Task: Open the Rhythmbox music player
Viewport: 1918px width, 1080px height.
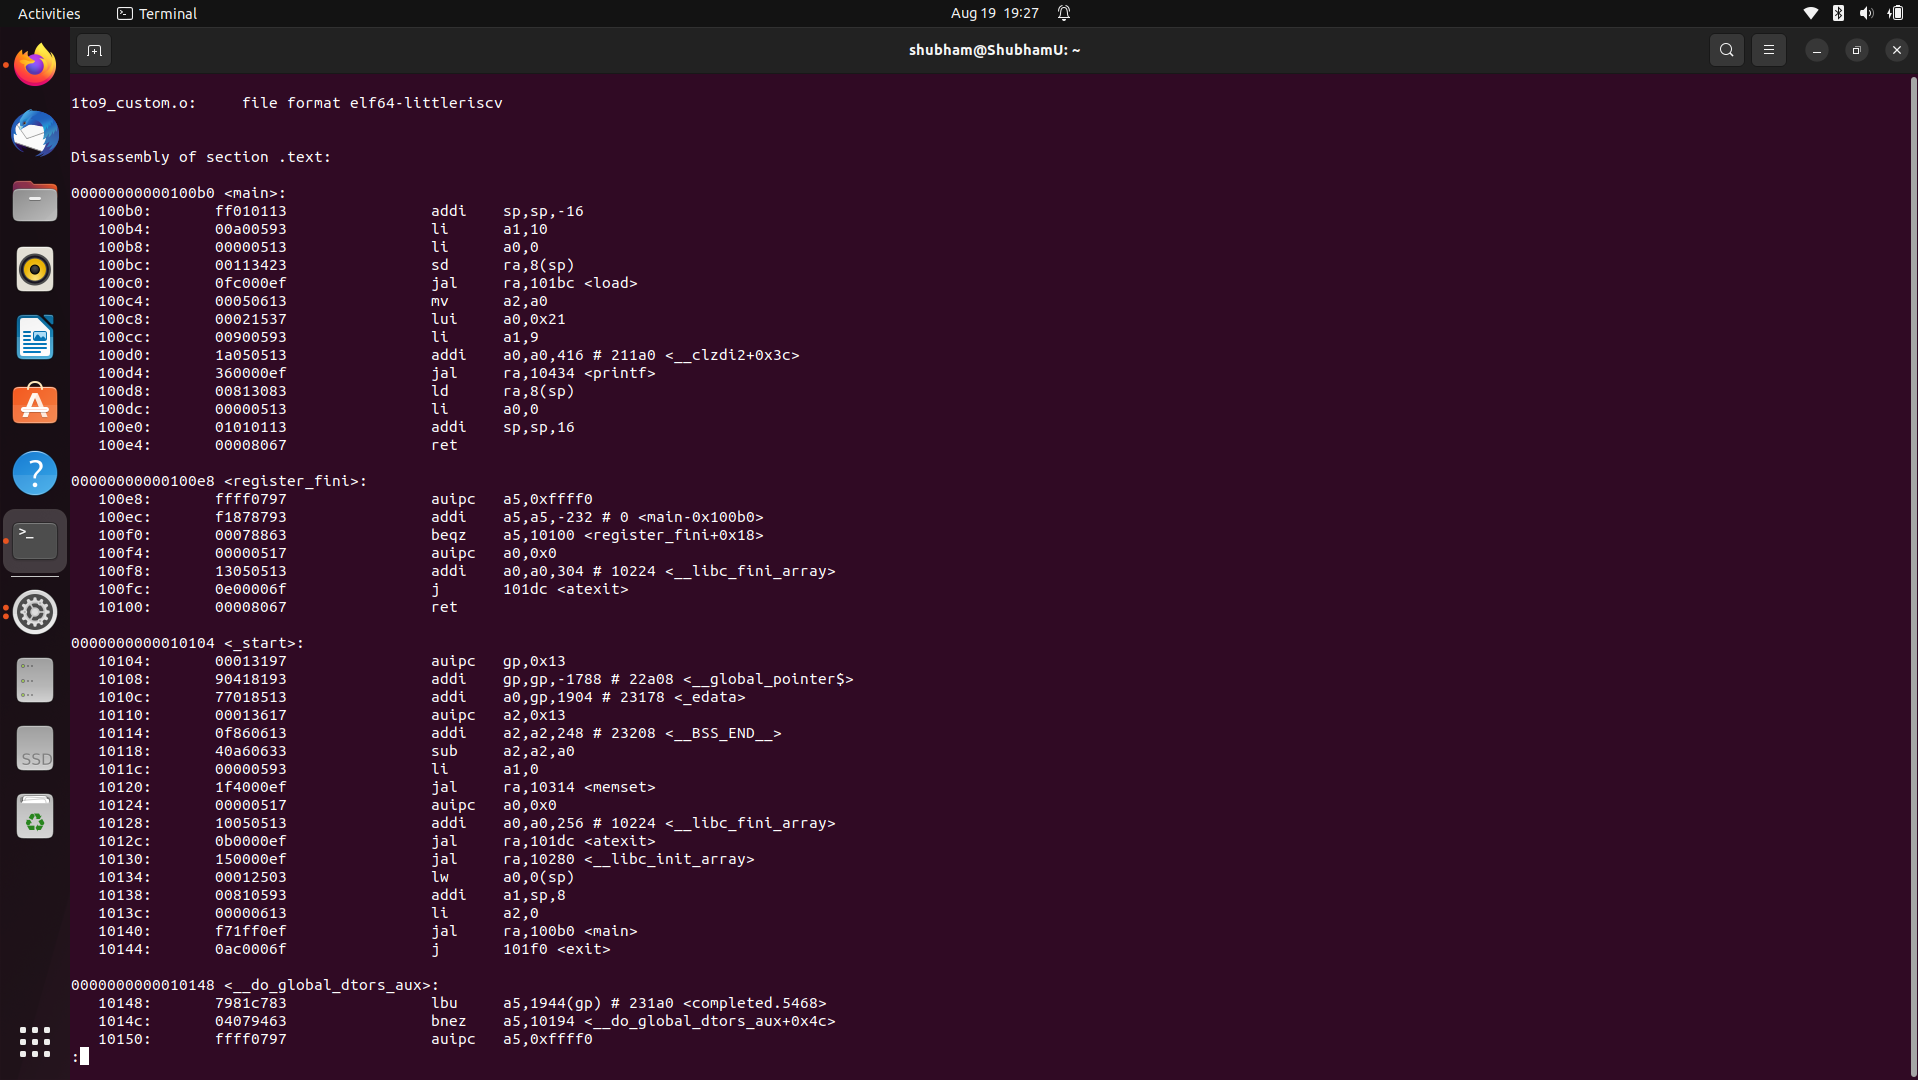Action: 34,269
